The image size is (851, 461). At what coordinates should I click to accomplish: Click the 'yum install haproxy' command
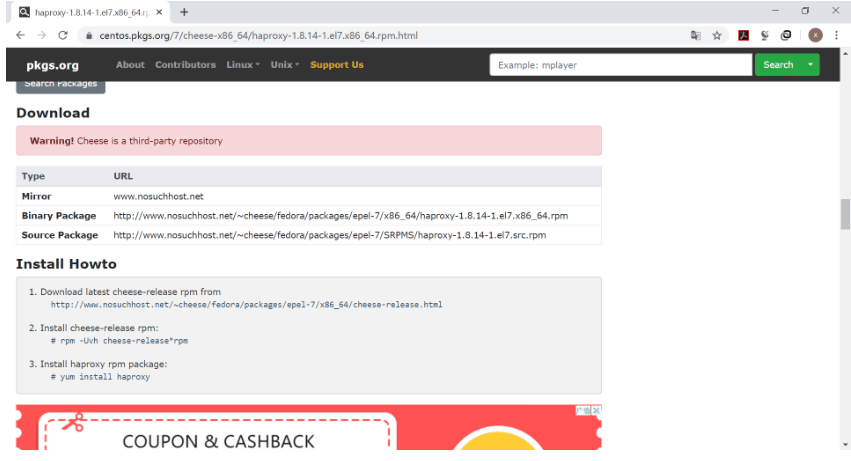(100, 377)
